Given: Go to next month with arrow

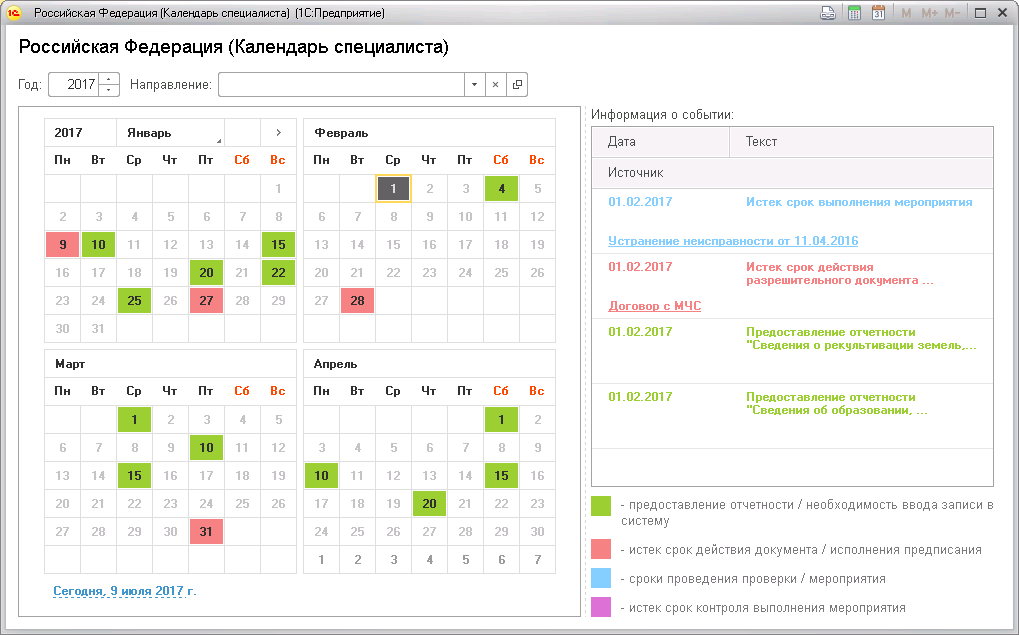Looking at the screenshot, I should tap(278, 133).
